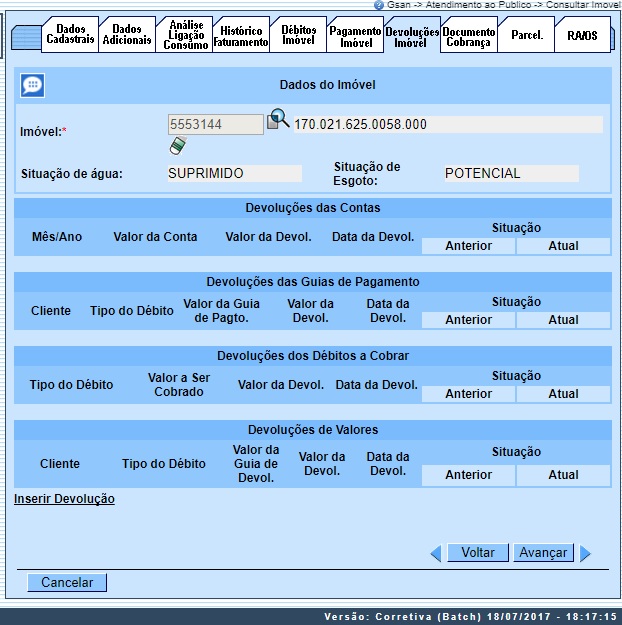The height and width of the screenshot is (625, 622).
Task: Go to the Histórico Faturamento tab
Action: pos(241,37)
